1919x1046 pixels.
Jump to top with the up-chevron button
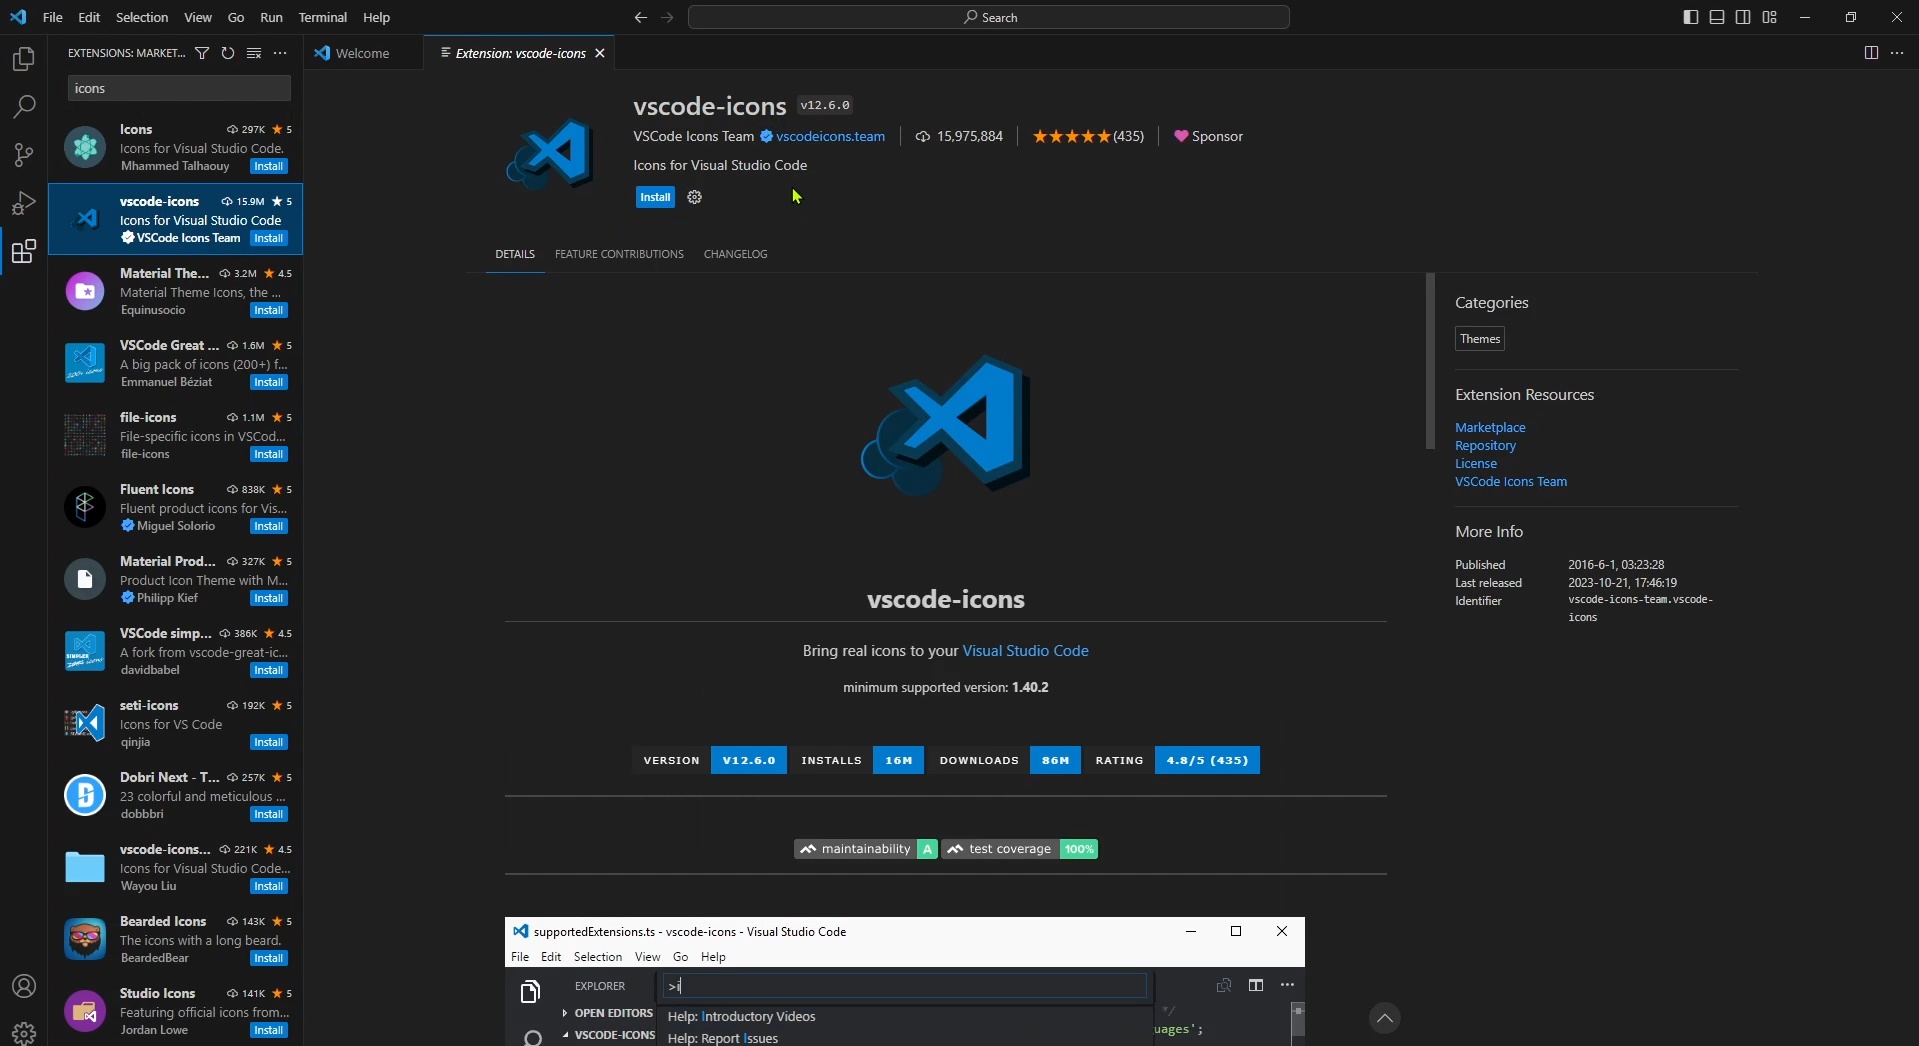[x=1385, y=1018]
